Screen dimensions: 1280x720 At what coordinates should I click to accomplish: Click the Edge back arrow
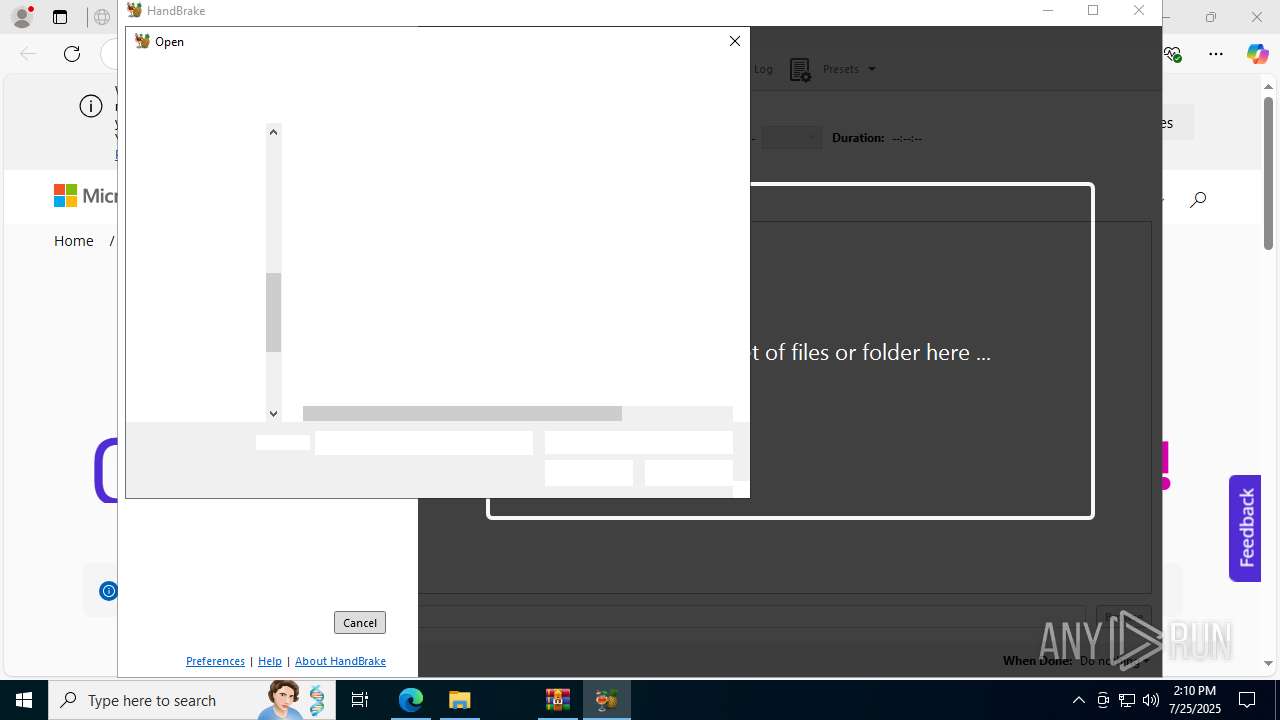(28, 54)
